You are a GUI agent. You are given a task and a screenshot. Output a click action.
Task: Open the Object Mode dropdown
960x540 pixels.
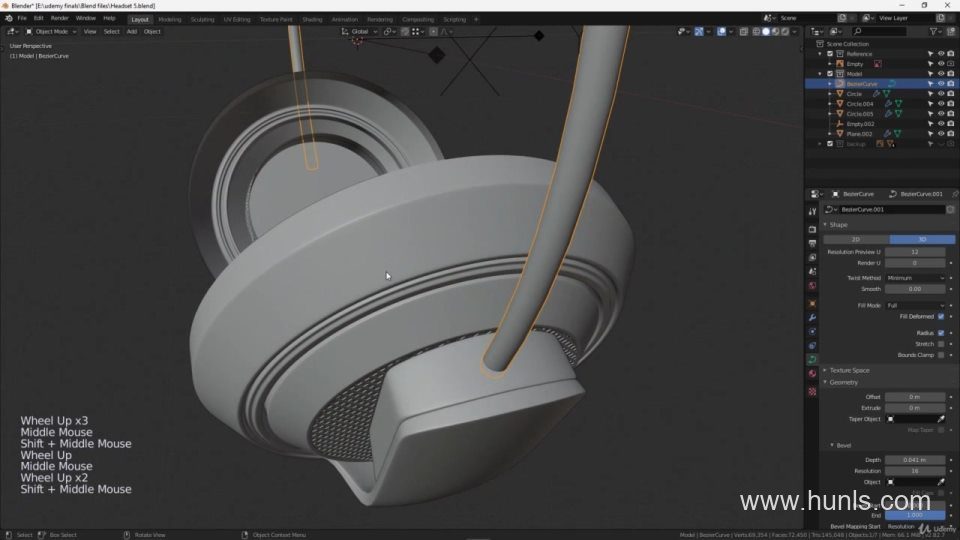click(x=51, y=32)
